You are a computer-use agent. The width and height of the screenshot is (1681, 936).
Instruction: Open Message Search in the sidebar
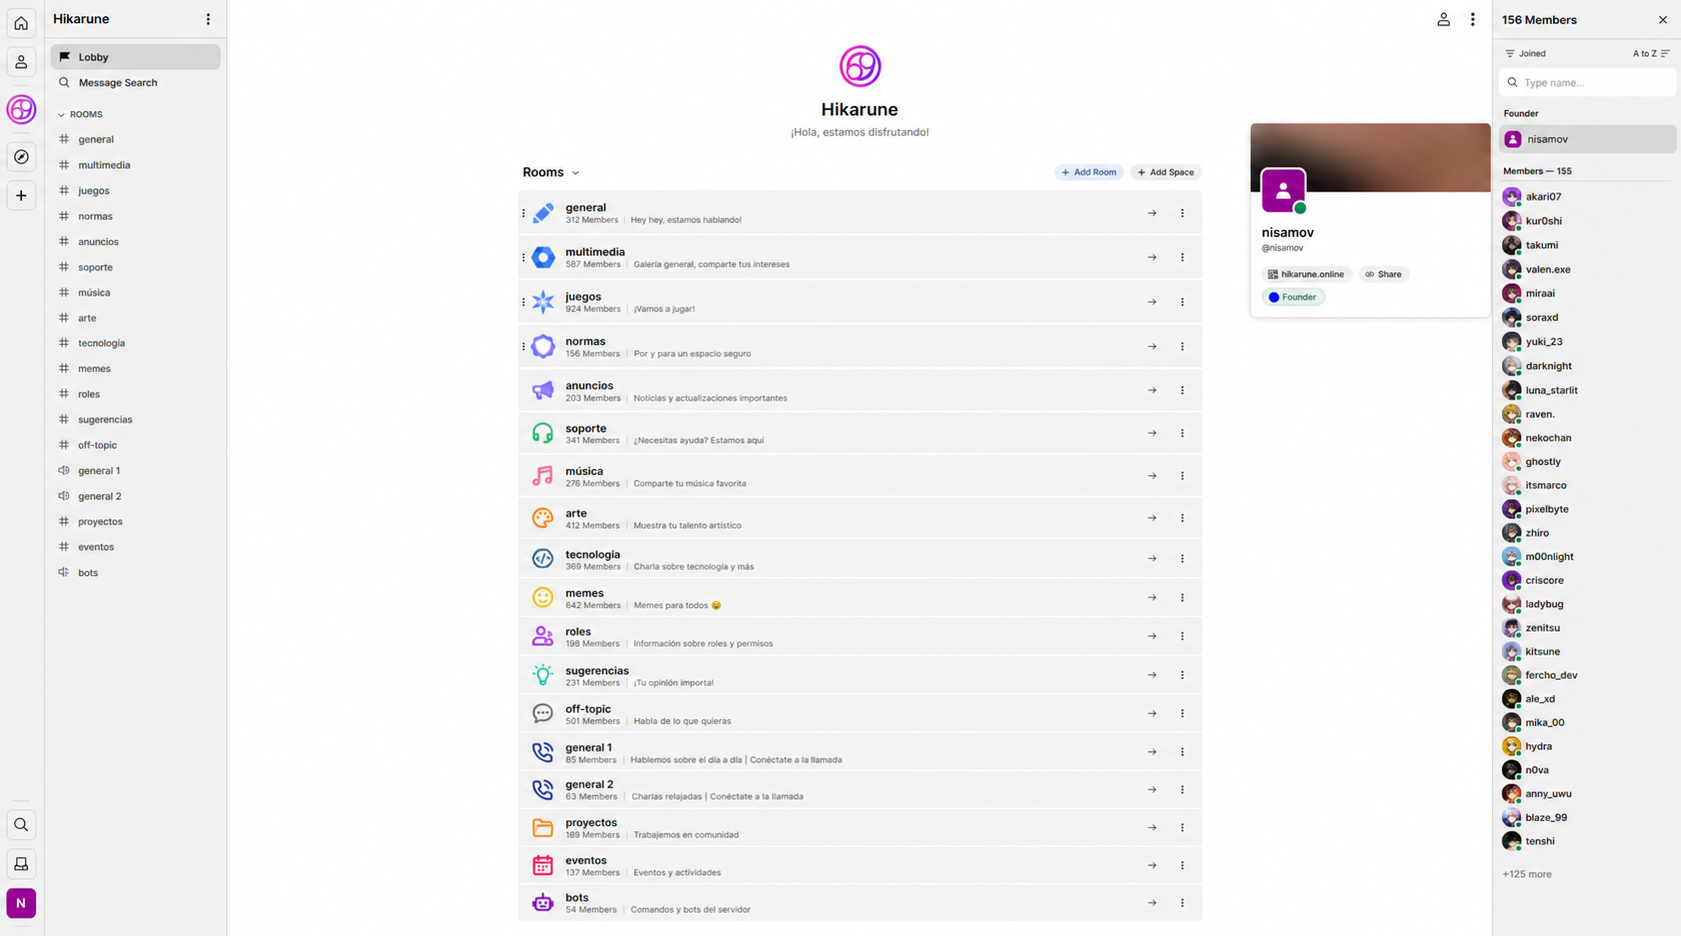click(136, 83)
